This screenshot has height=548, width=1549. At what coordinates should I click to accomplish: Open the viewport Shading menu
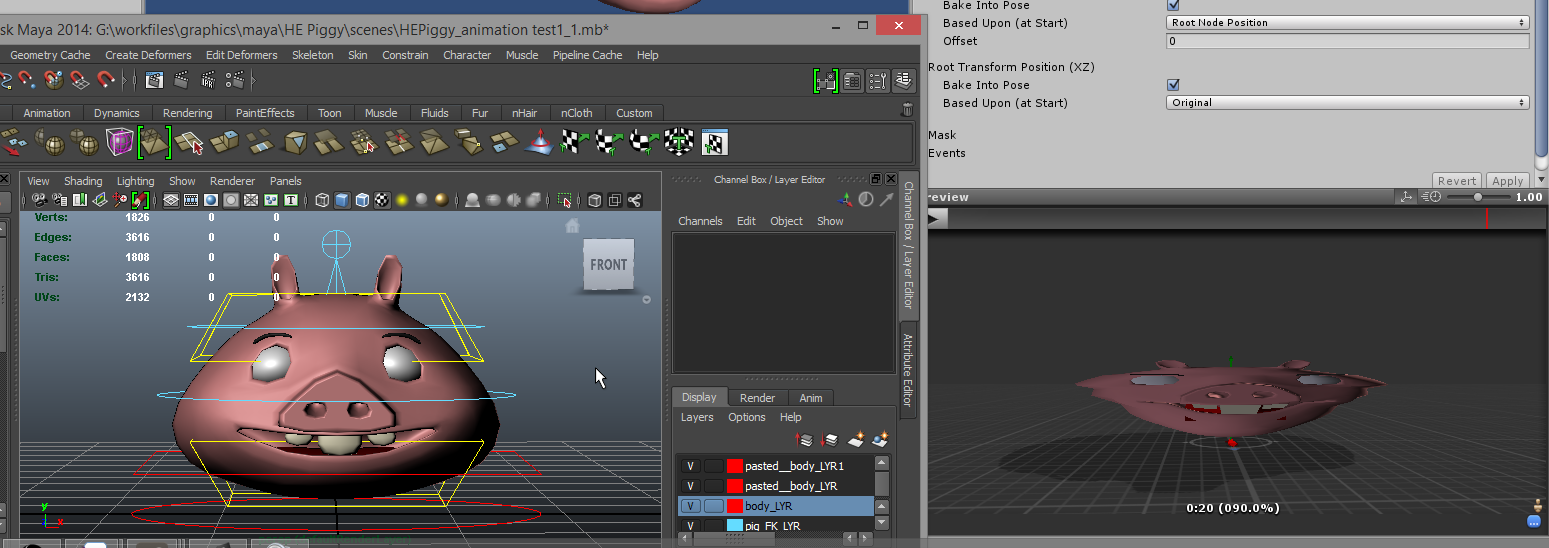pos(83,181)
